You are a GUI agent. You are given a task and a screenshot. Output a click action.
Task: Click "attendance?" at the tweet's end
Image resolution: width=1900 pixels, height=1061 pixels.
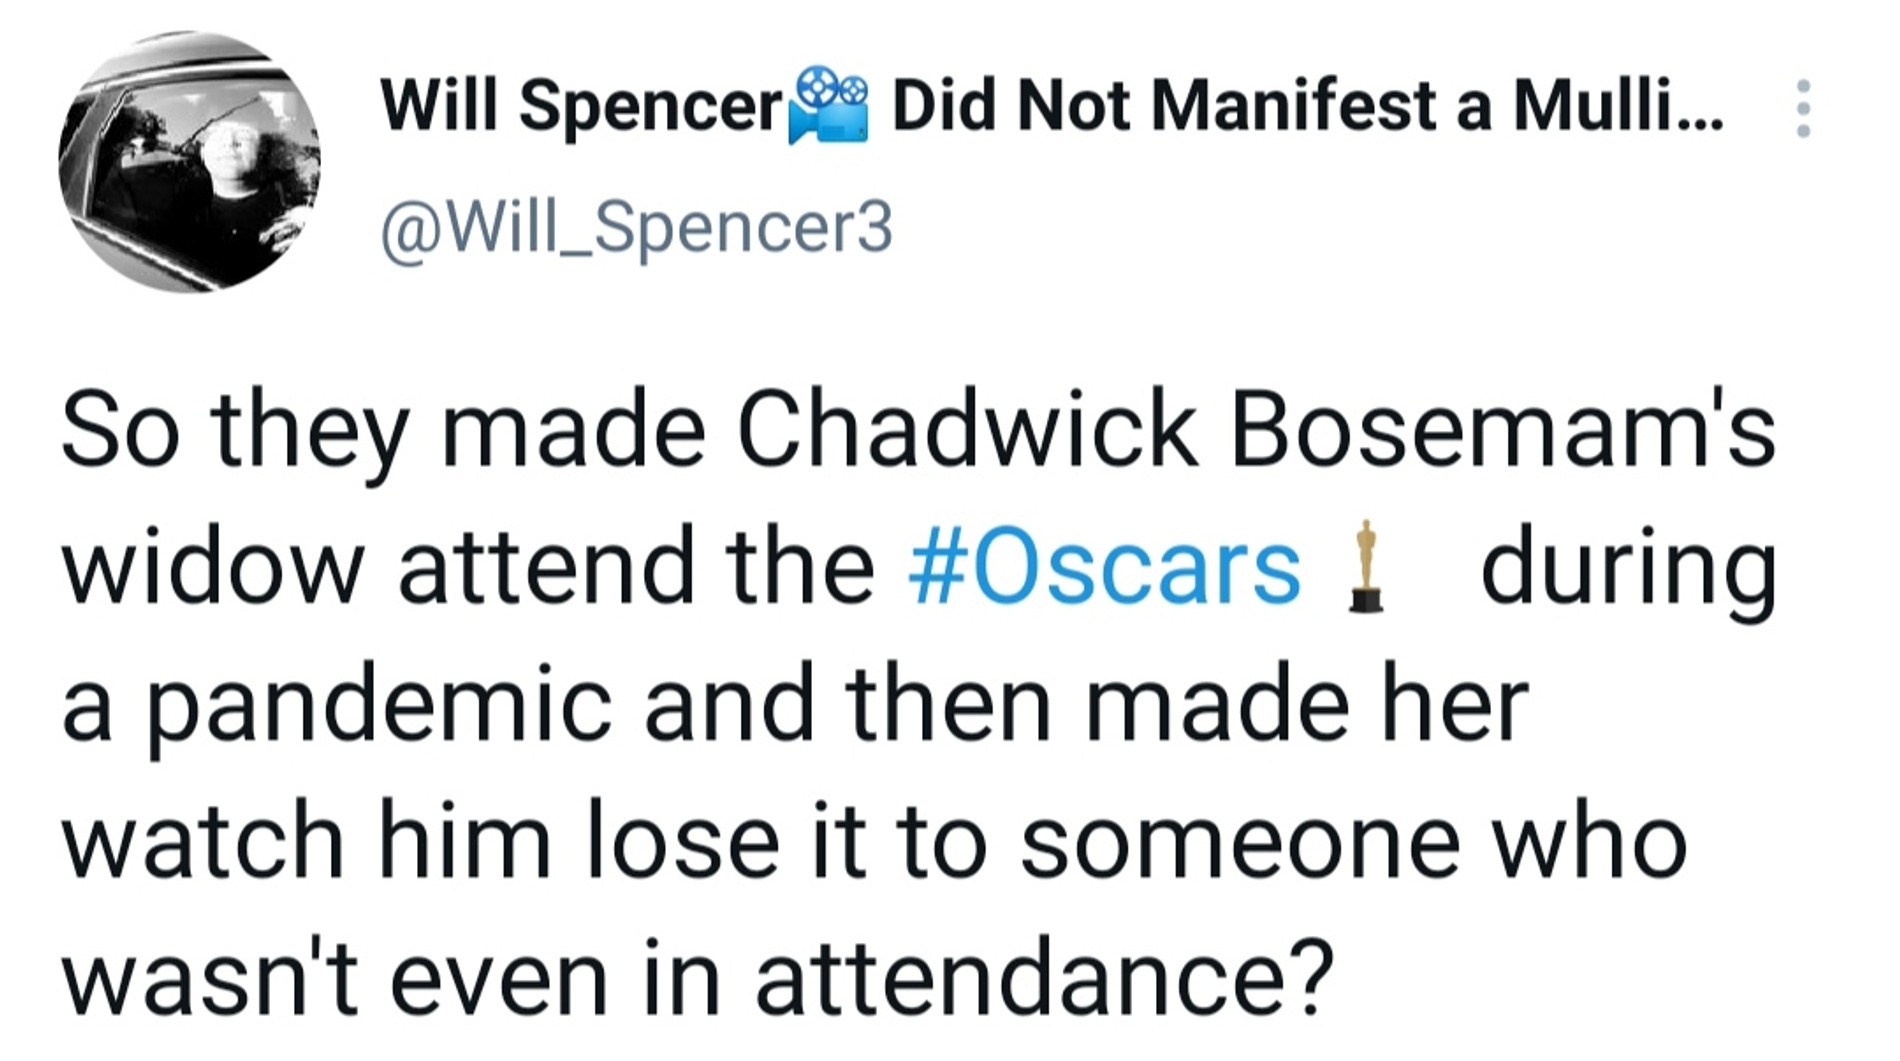pos(1044,978)
